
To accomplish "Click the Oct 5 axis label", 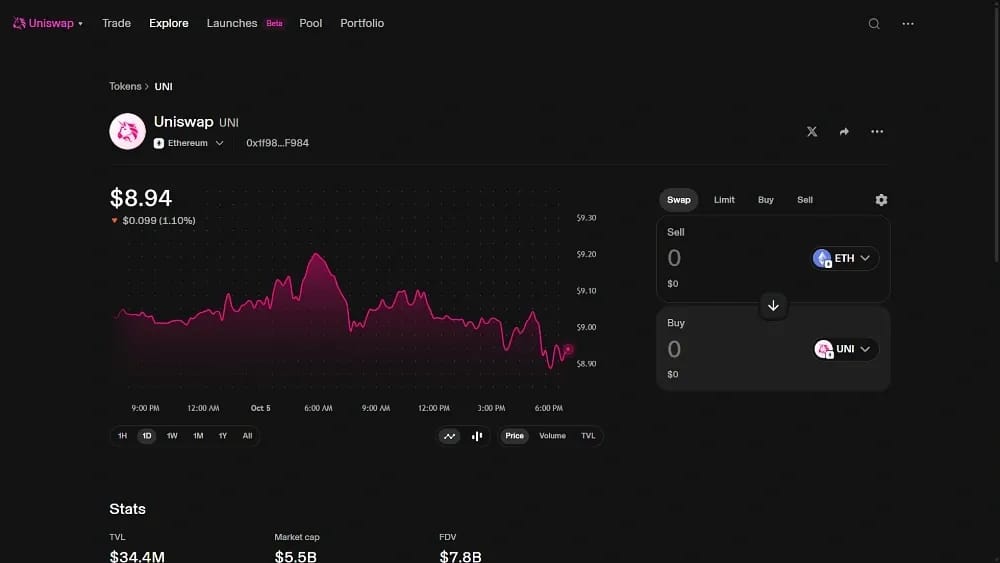I will (x=260, y=408).
